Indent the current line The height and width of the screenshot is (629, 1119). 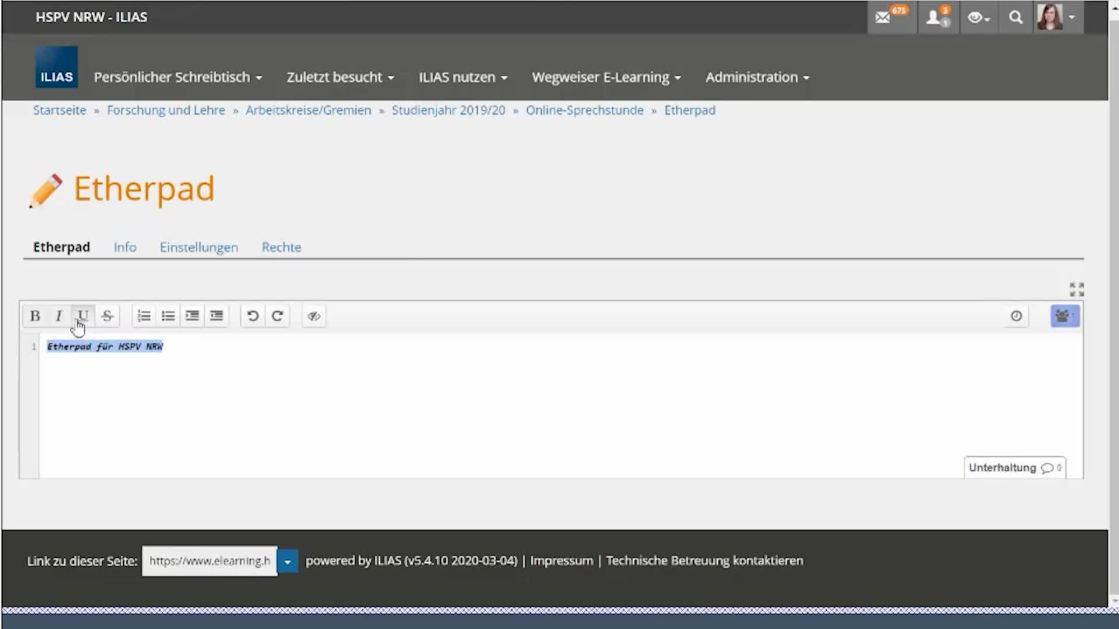coord(193,316)
